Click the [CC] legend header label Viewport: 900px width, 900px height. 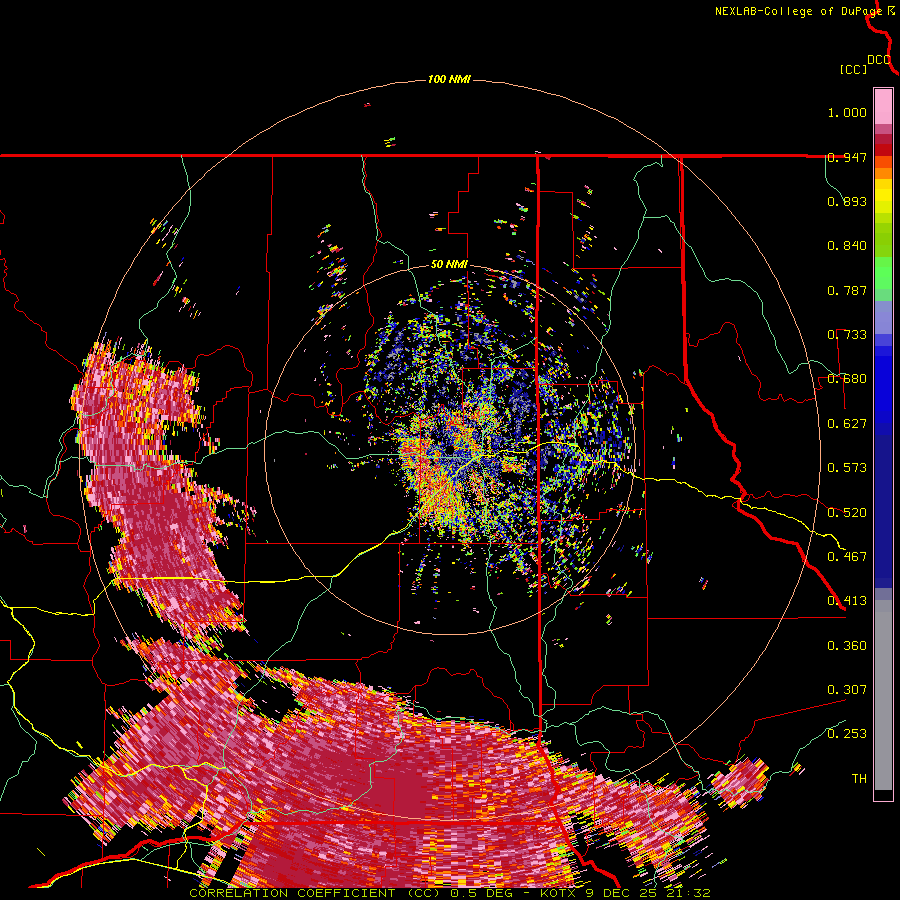pos(853,69)
